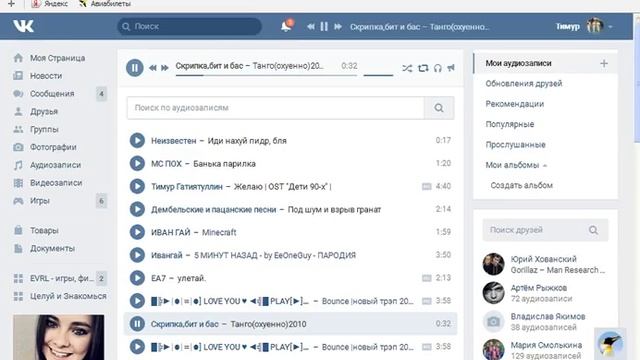Open the Яндекс bookmark
This screenshot has height=360, width=640.
(x=50, y=4)
